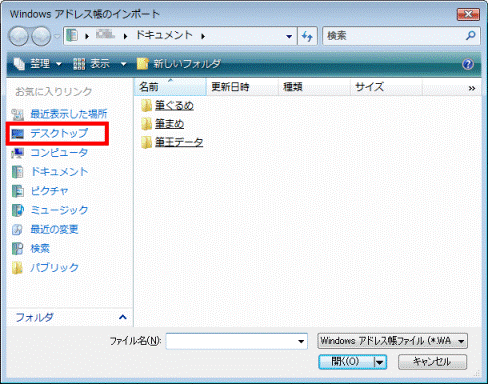Click the 筆王データ folder icon
The width and height of the screenshot is (488, 384).
(146, 142)
